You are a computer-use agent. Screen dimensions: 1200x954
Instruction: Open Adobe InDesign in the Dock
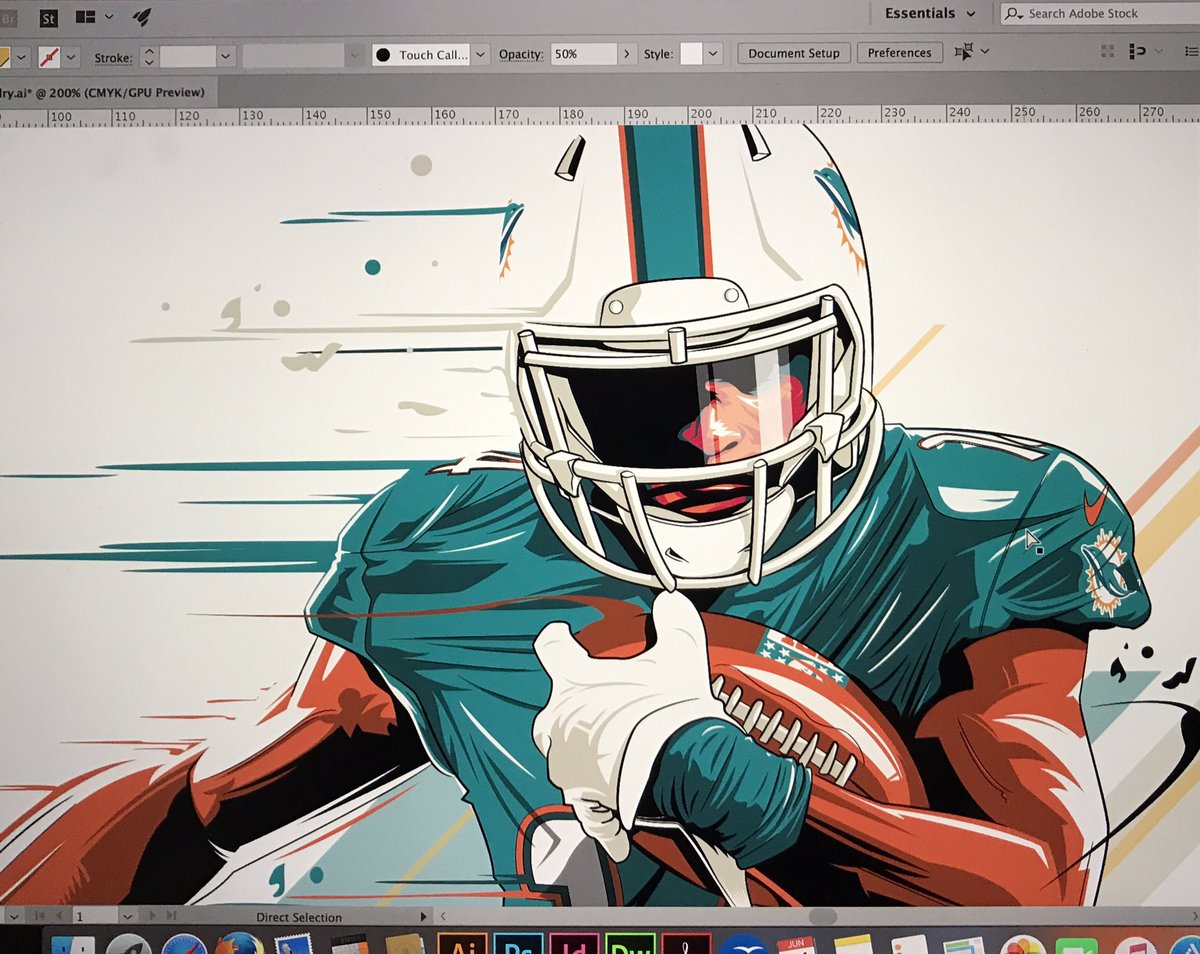[574, 944]
